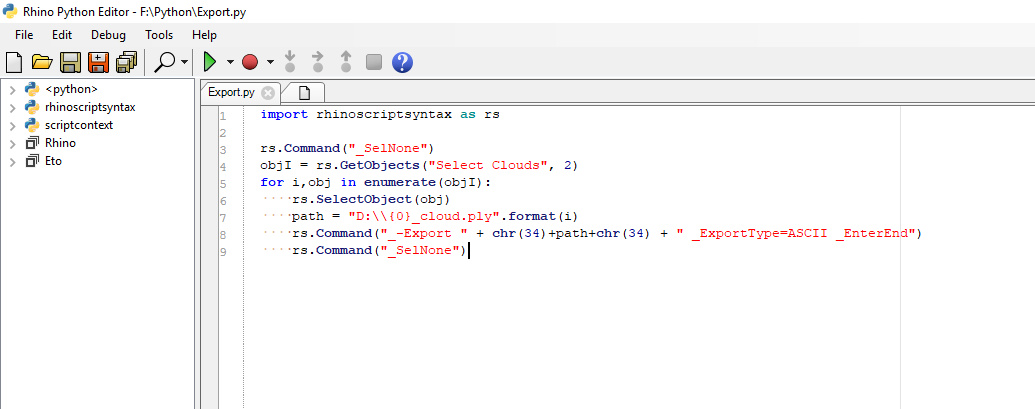Select Eto in the module tree
The image size is (1035, 409).
click(53, 161)
